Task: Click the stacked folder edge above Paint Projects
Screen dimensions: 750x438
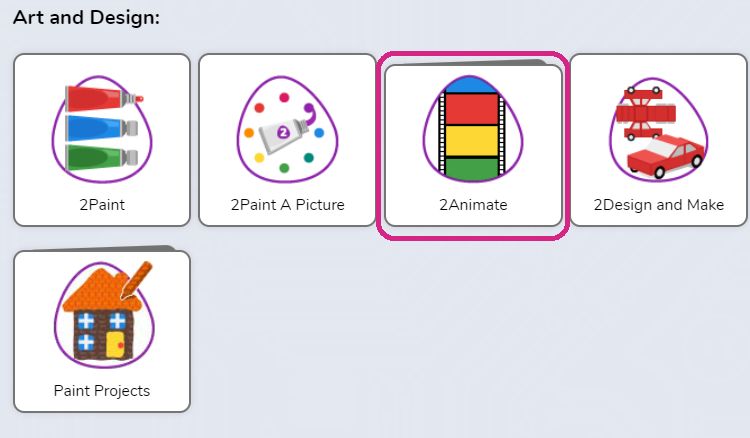Action: (100, 248)
